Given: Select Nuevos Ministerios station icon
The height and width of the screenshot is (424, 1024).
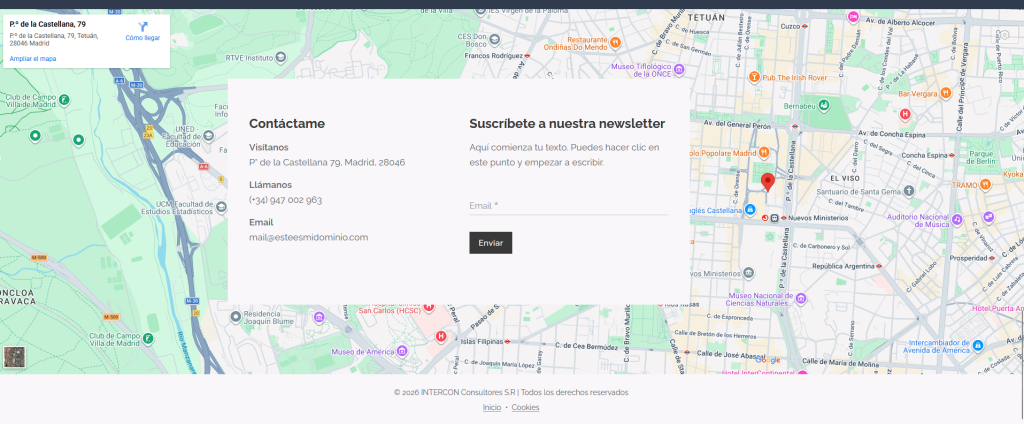Looking at the screenshot, I should point(774,218).
